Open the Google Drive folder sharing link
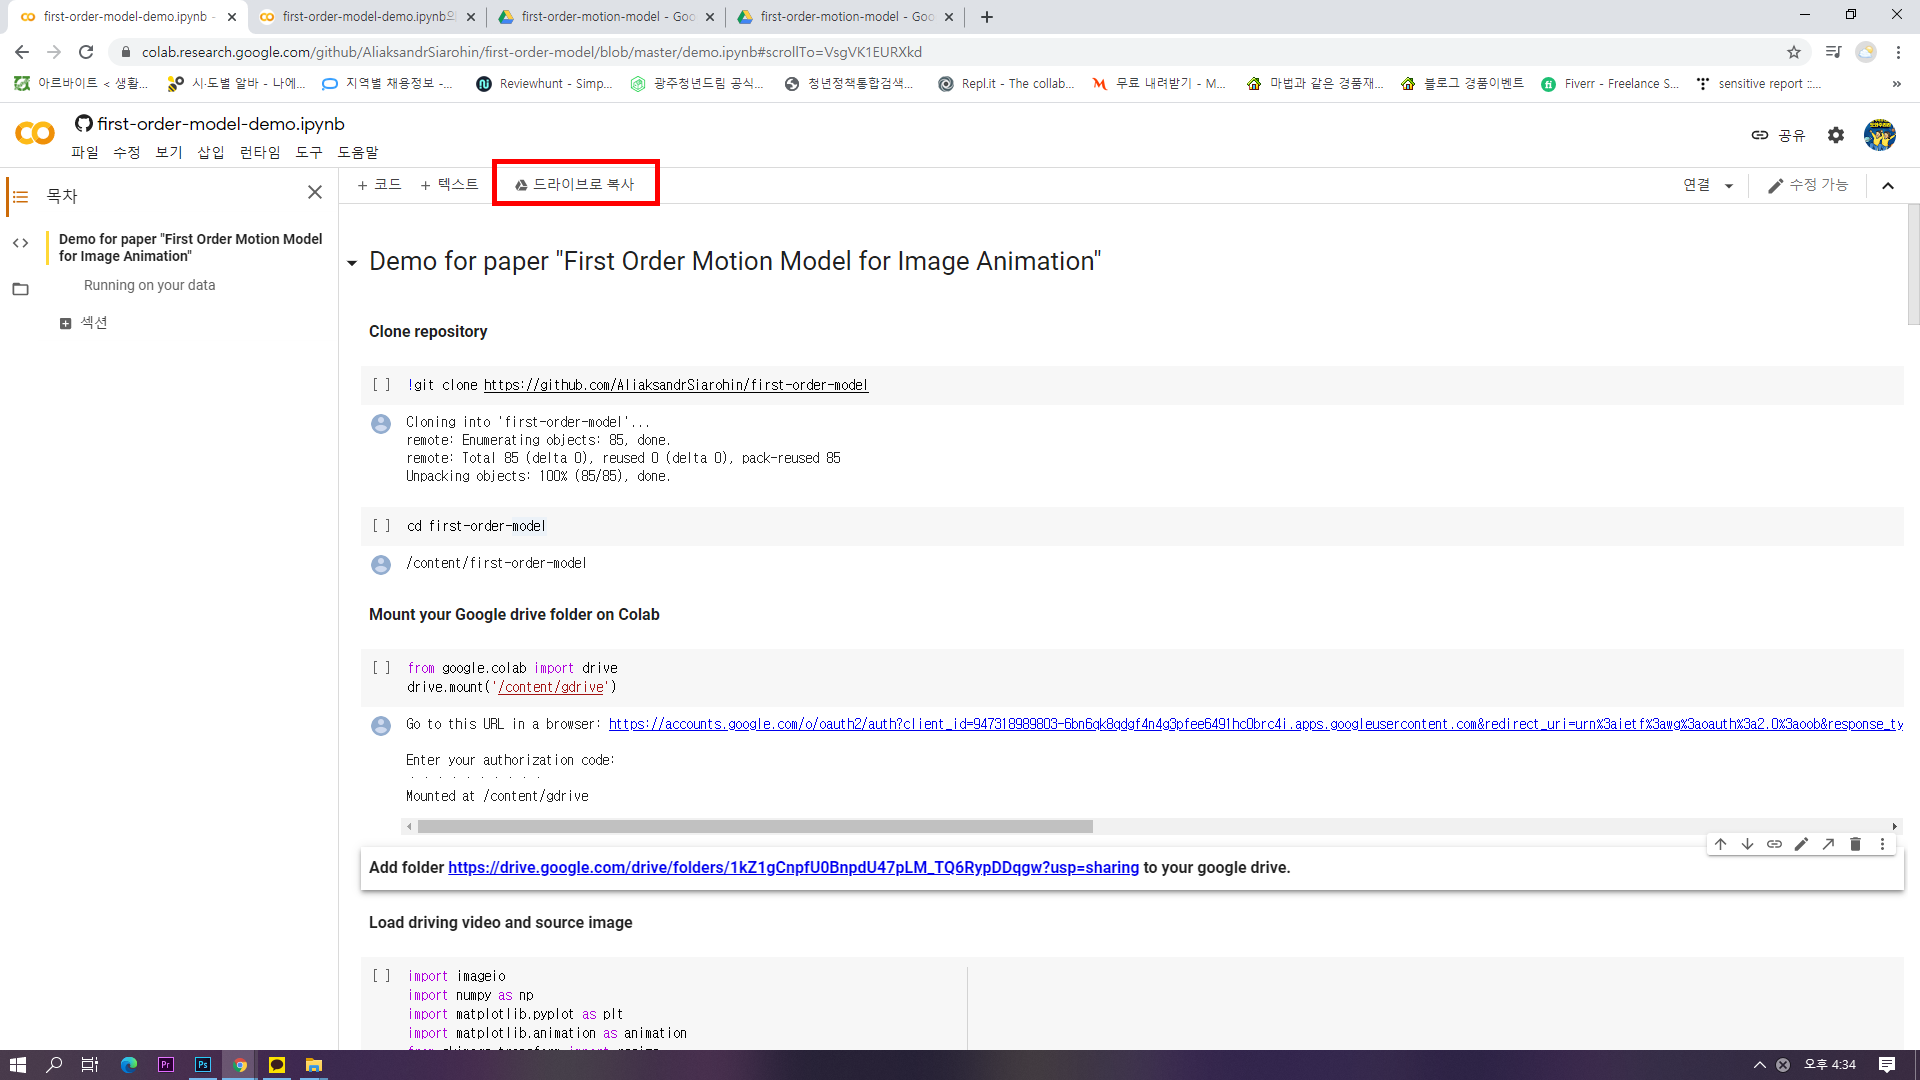The width and height of the screenshot is (1920, 1080). [x=793, y=868]
